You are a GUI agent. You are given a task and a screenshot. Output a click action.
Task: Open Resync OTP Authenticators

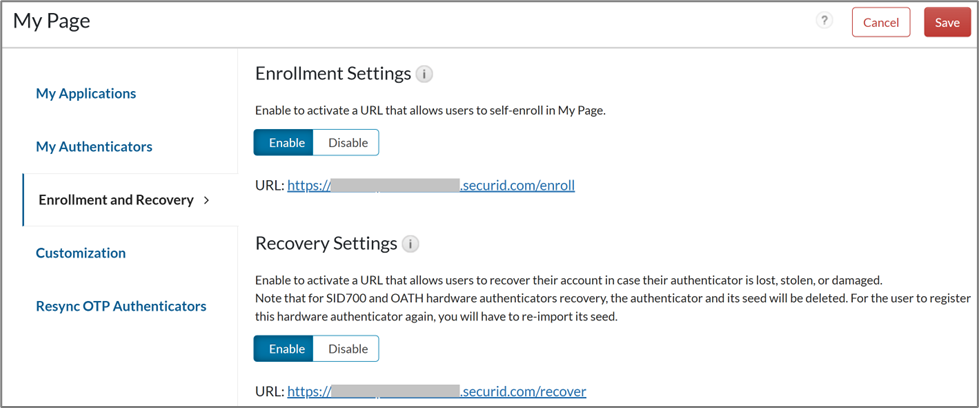(x=121, y=306)
